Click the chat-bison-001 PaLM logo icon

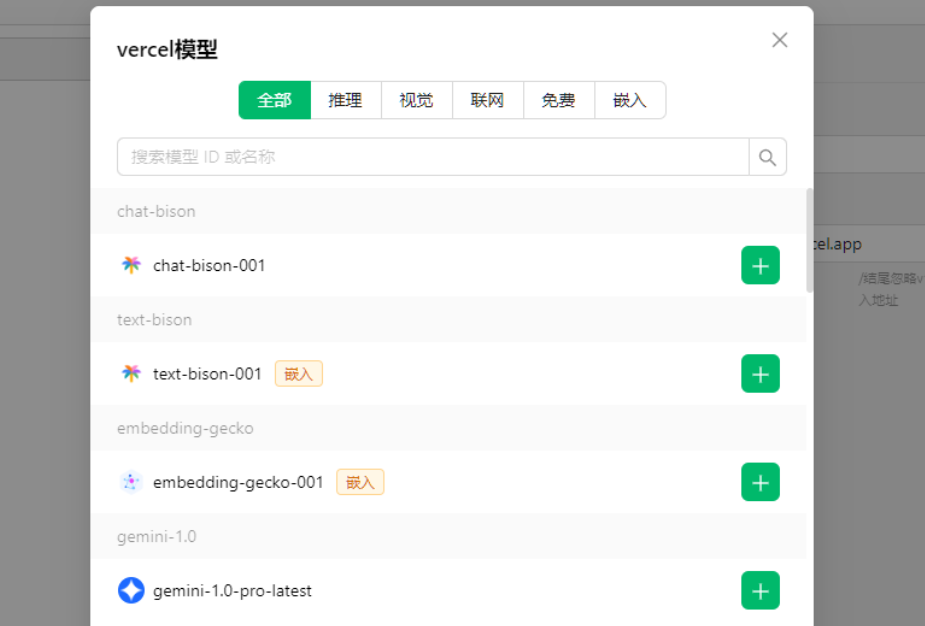pyautogui.click(x=131, y=266)
